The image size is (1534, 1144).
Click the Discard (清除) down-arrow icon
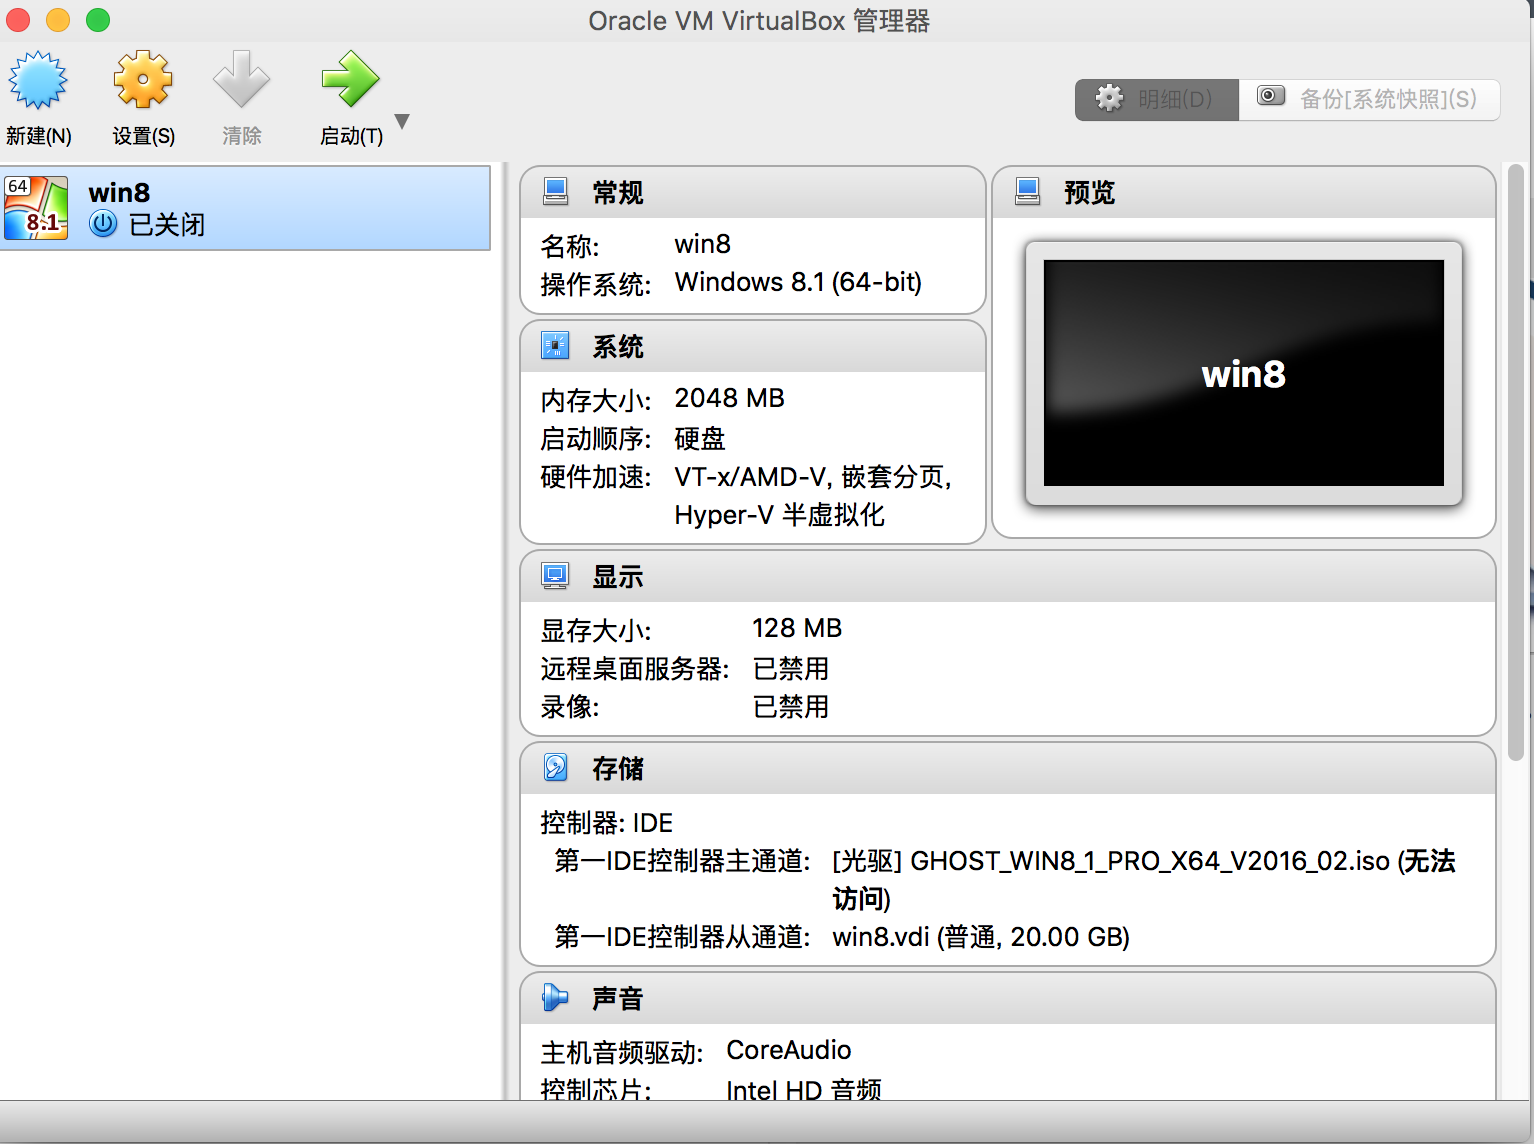pyautogui.click(x=241, y=80)
